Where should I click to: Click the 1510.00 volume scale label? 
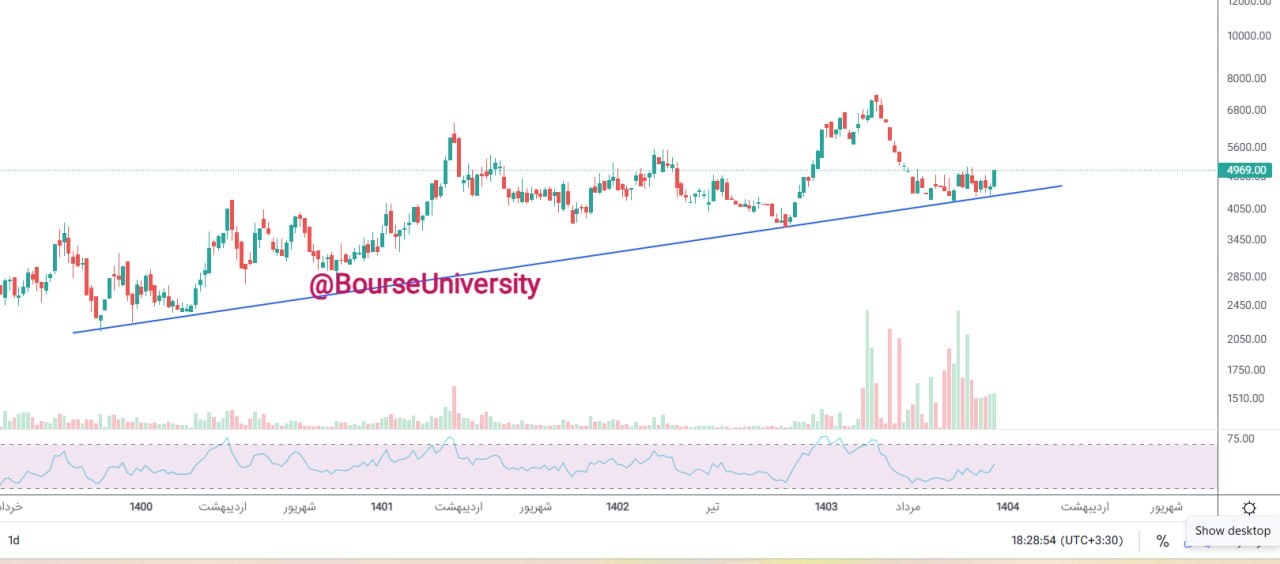tap(1247, 399)
